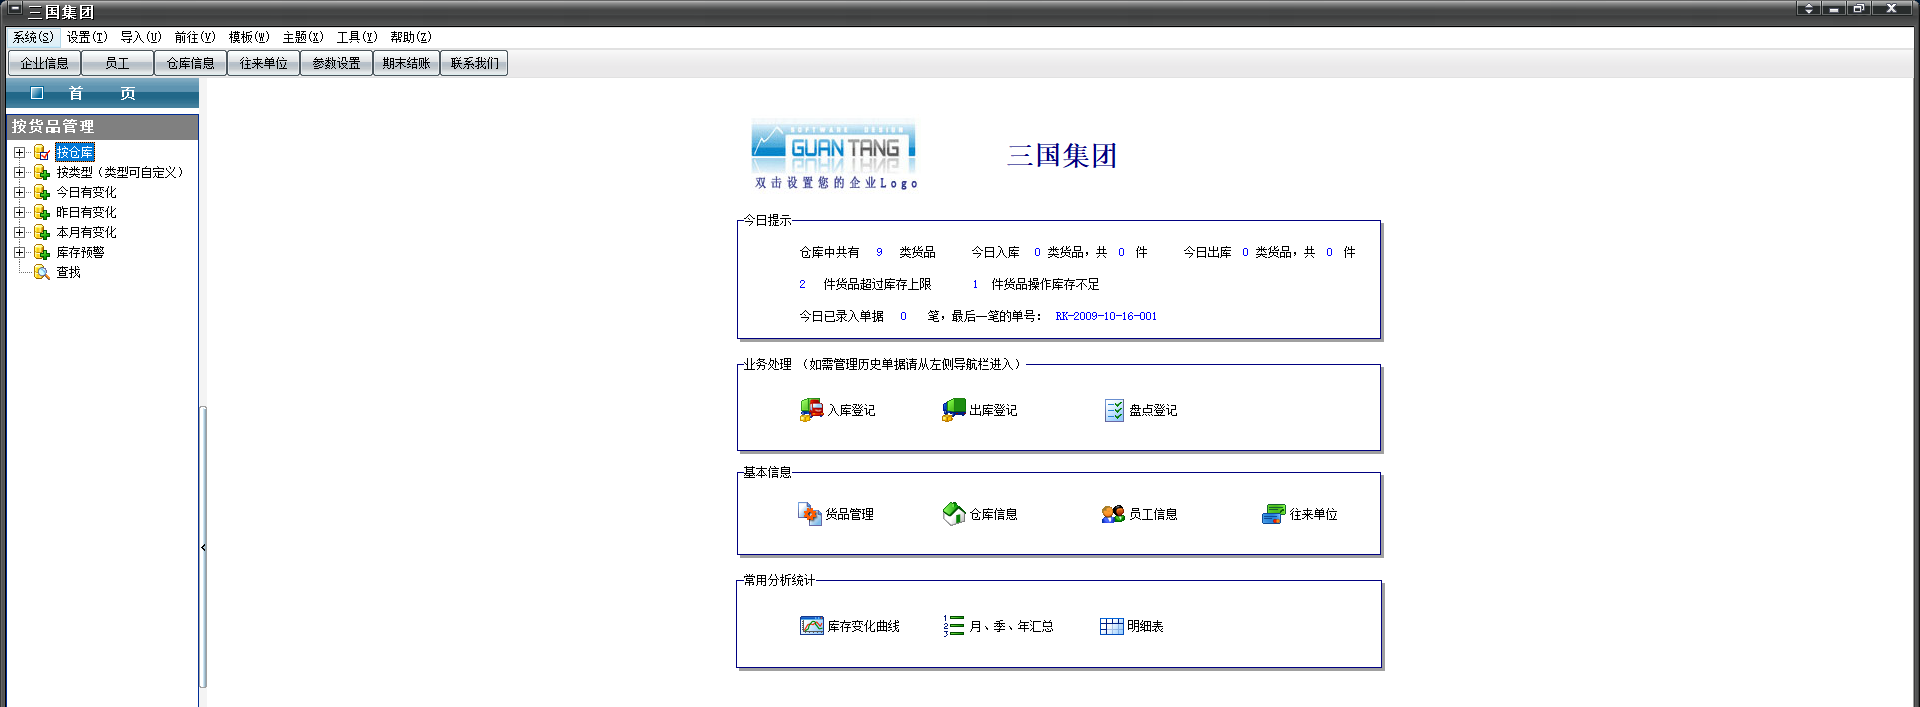This screenshot has height=707, width=1920.
Task: Click the 参数设置 toolbar button
Action: tap(336, 63)
